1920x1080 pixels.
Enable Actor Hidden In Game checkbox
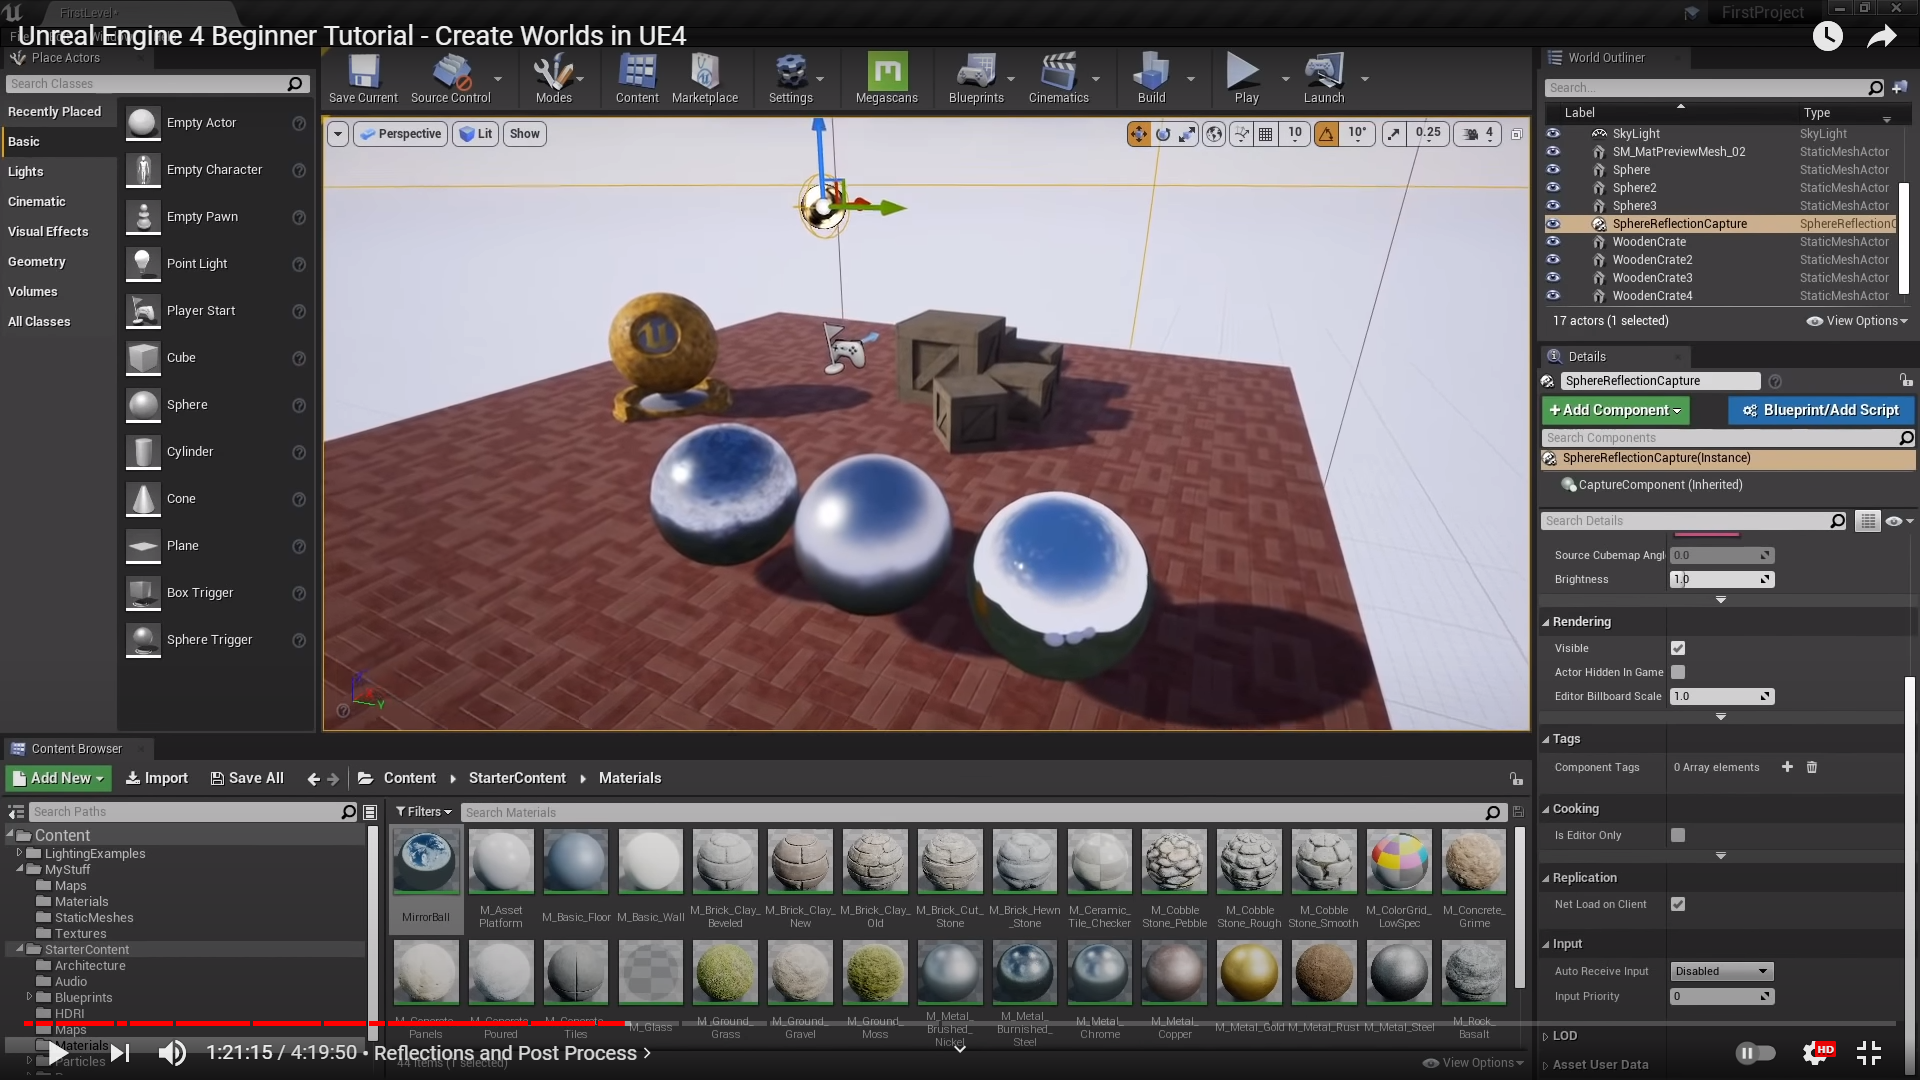[x=1678, y=673]
